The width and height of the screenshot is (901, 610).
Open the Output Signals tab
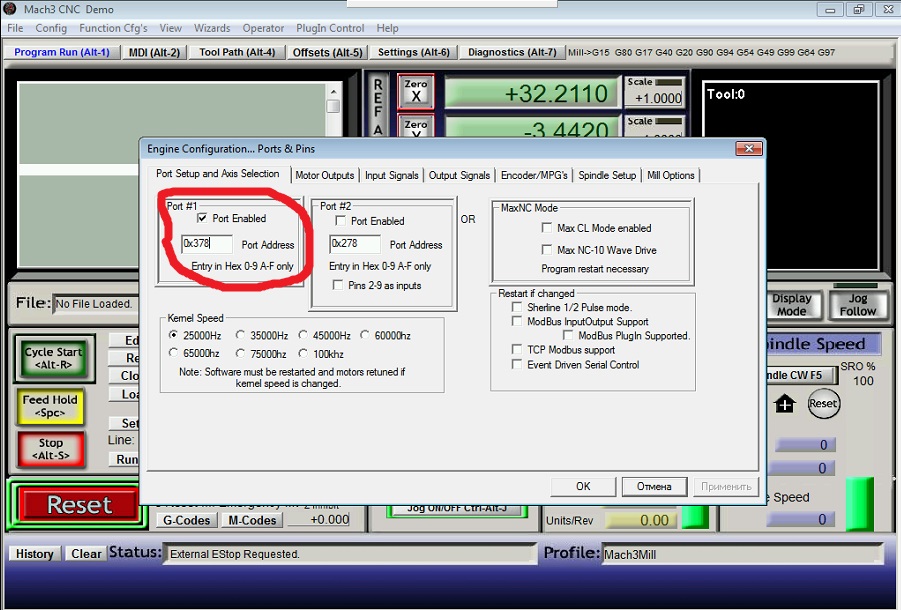point(459,175)
